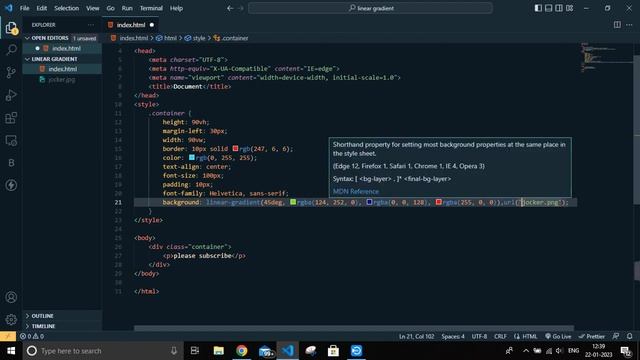Open the Edit menu
This screenshot has width=640, height=360.
coord(42,8)
